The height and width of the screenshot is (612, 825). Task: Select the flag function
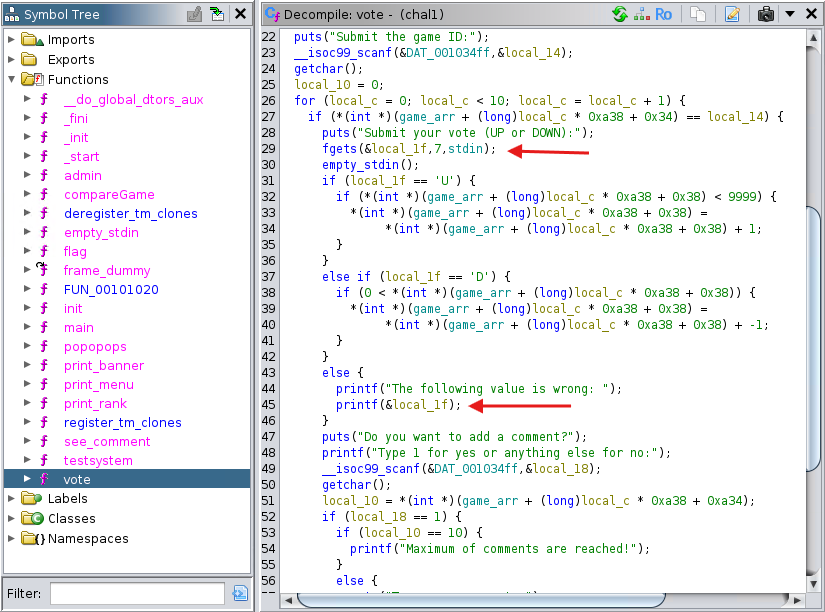click(75, 251)
